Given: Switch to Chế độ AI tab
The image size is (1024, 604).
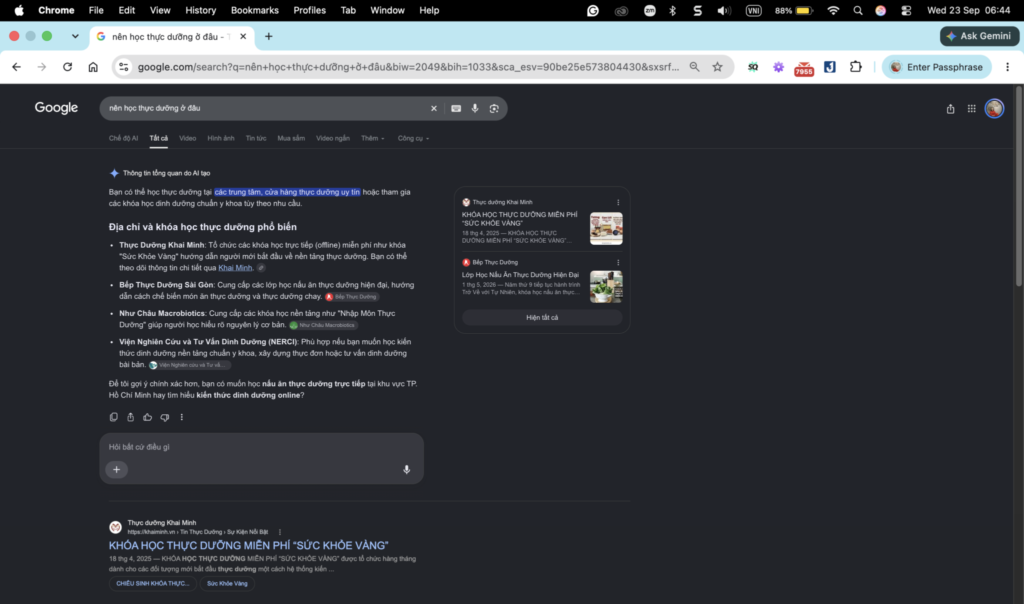Looking at the screenshot, I should click(x=123, y=138).
